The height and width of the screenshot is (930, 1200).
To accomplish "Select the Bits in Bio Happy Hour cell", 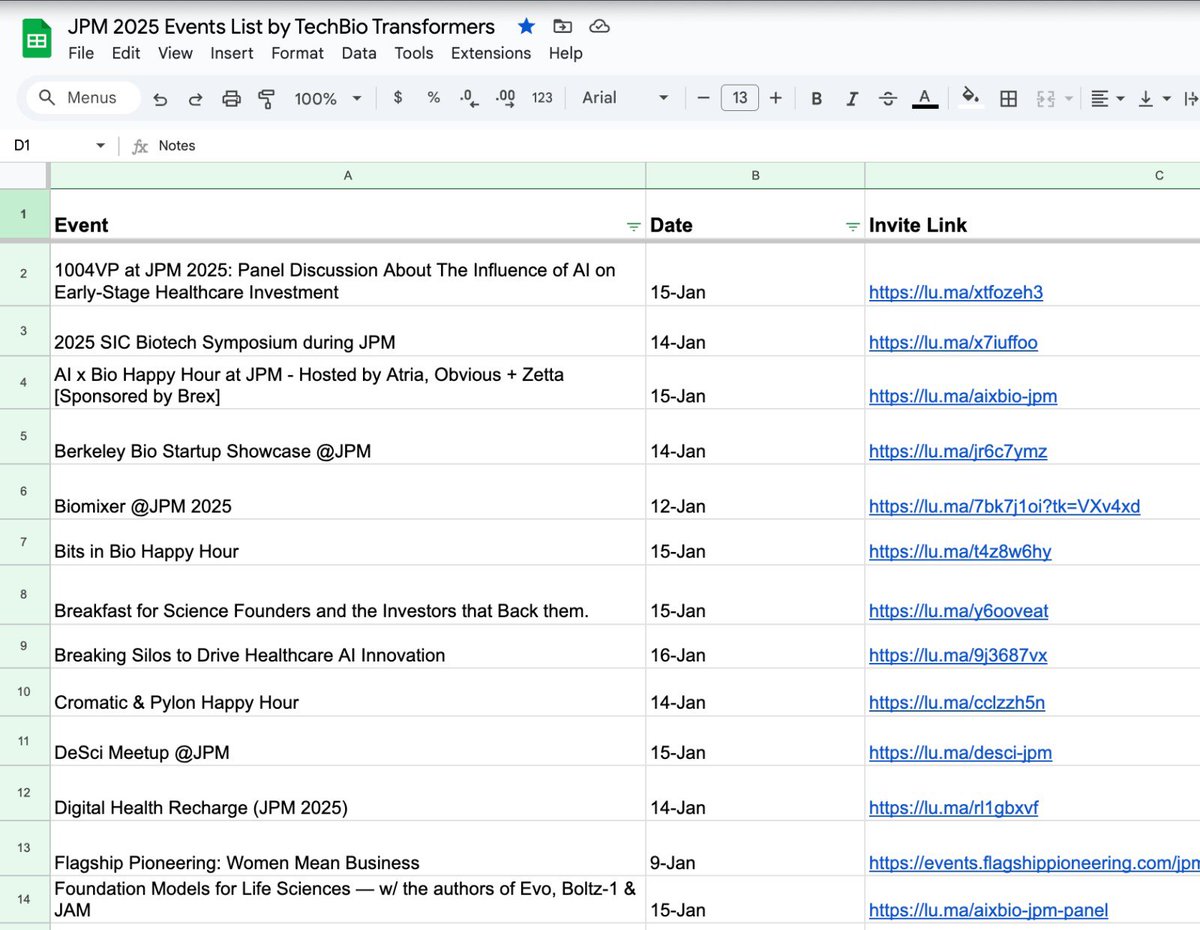I will tap(348, 542).
